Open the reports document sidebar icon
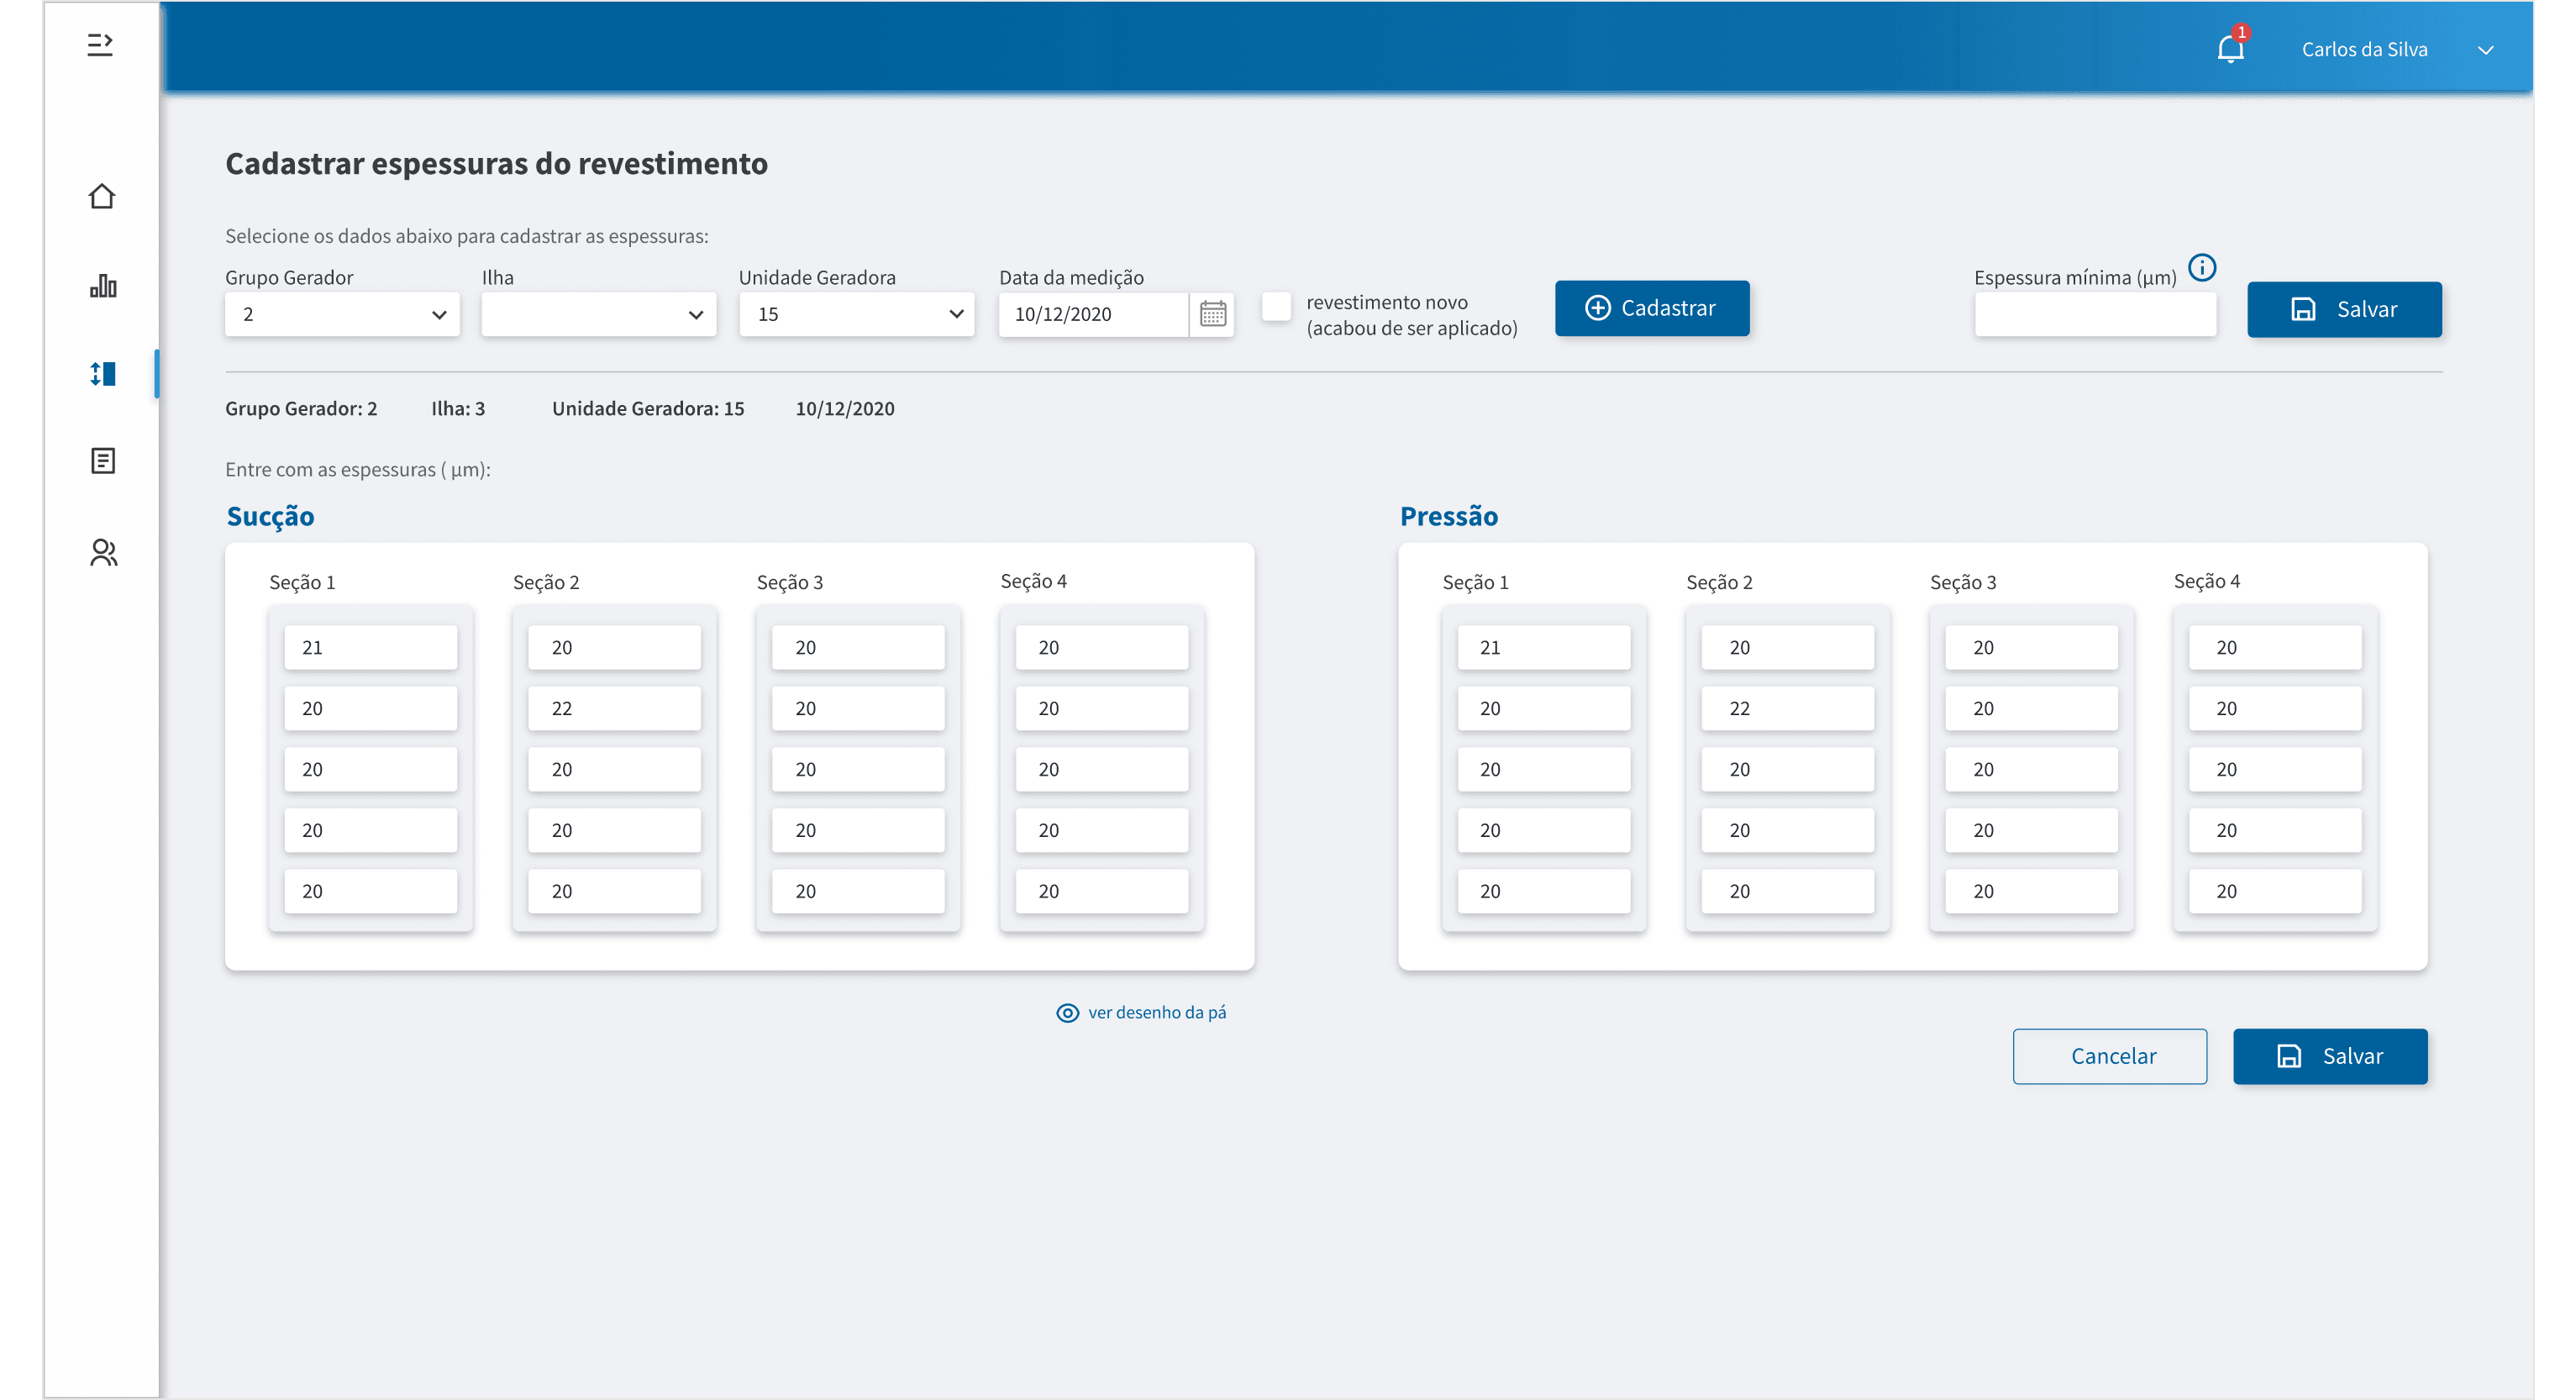The image size is (2576, 1400). click(x=103, y=461)
